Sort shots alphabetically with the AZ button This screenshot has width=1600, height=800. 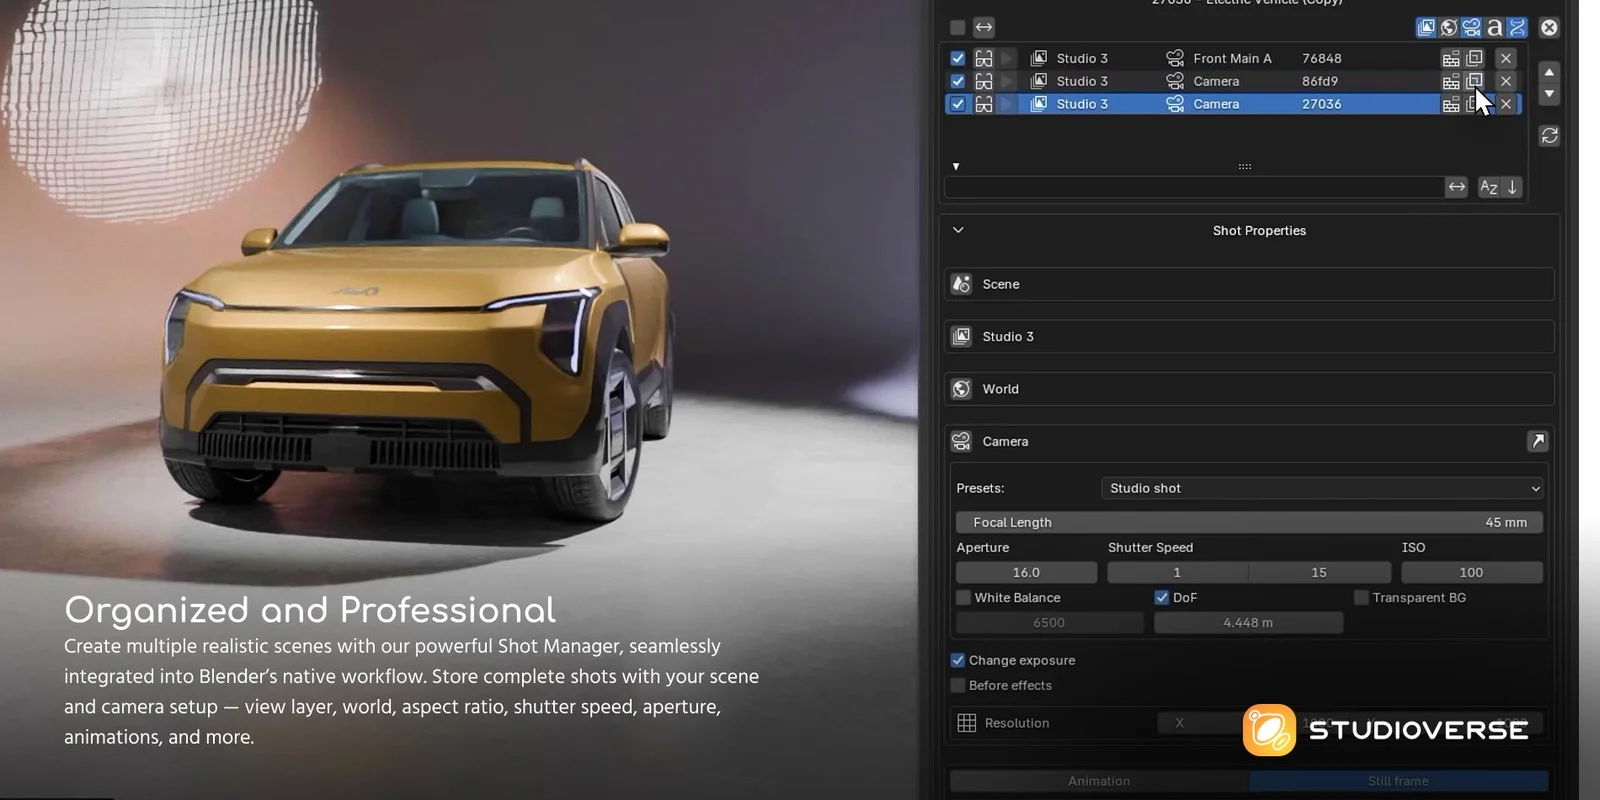point(1488,187)
